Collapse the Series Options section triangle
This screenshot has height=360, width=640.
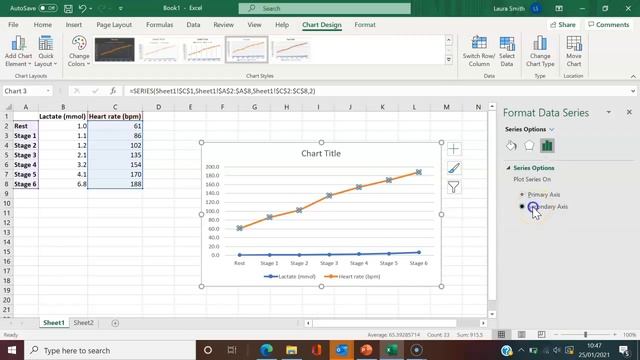coord(508,168)
